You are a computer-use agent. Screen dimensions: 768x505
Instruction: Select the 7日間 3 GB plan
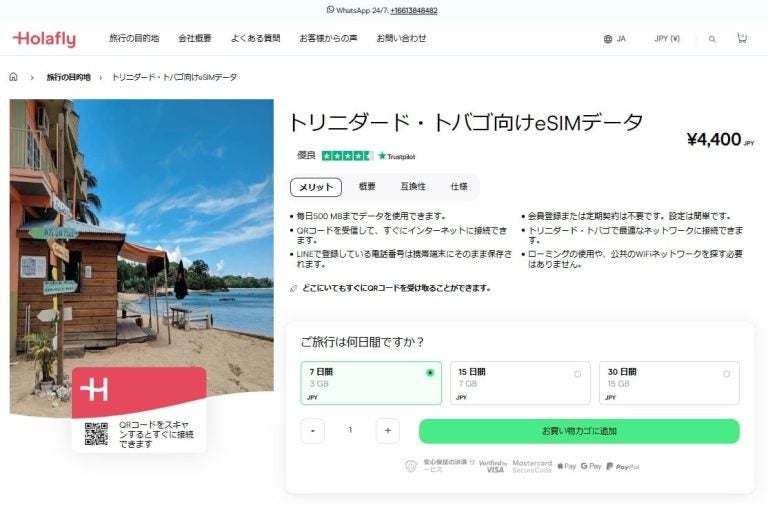[x=371, y=383]
